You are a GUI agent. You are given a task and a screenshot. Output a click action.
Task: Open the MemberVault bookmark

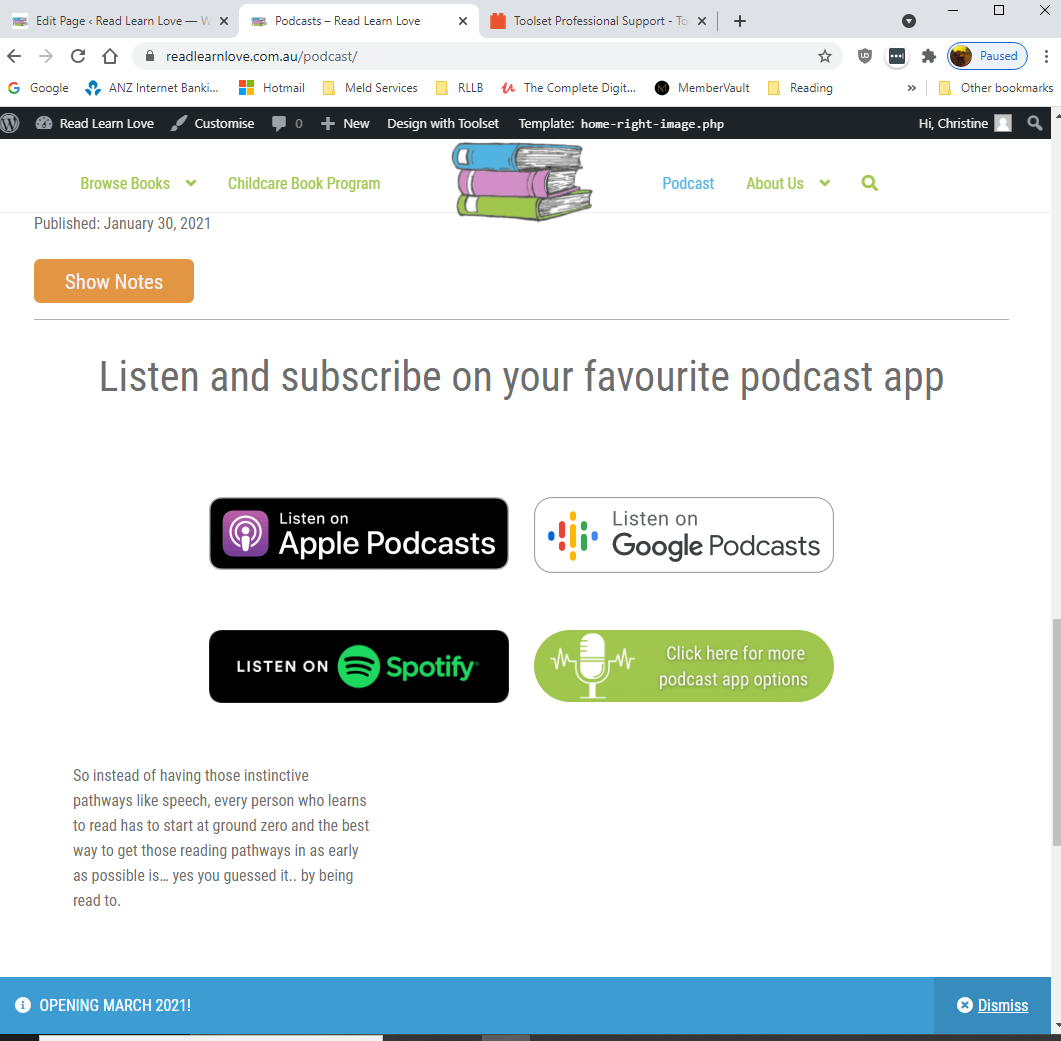point(702,88)
